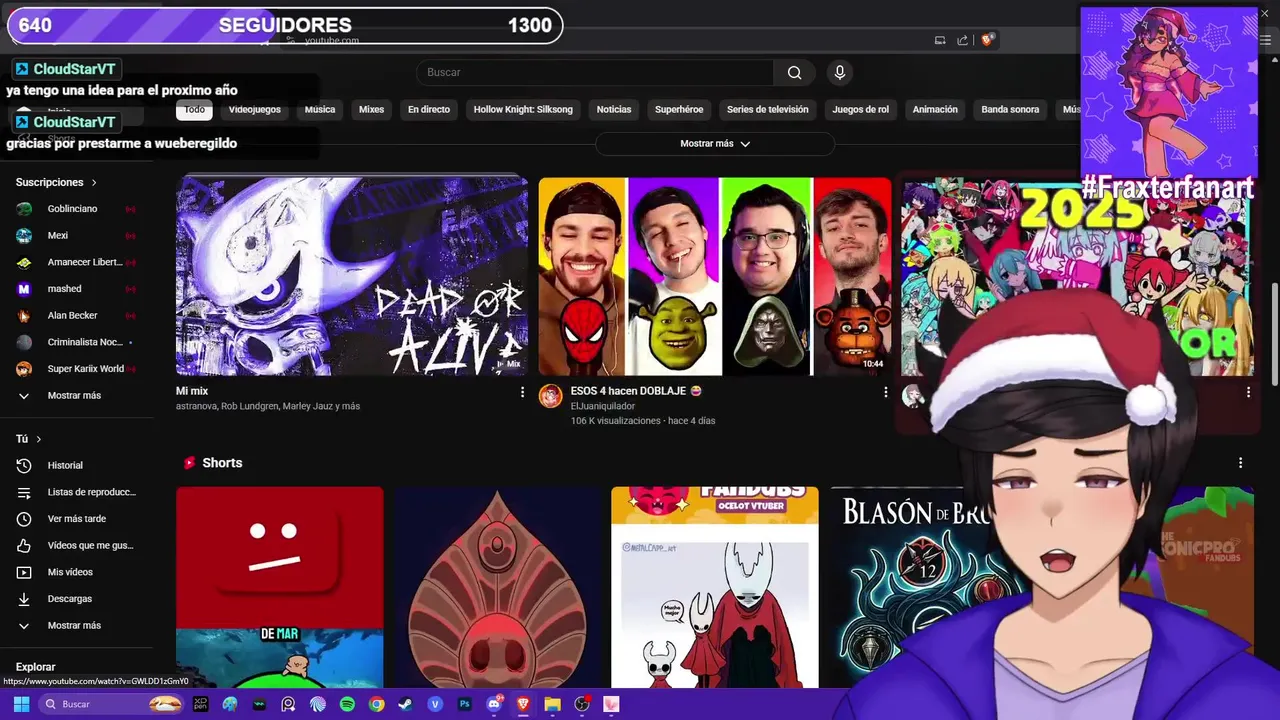The height and width of the screenshot is (720, 1280).
Task: Expand Mostrar más under Tú section
Action: click(76, 625)
